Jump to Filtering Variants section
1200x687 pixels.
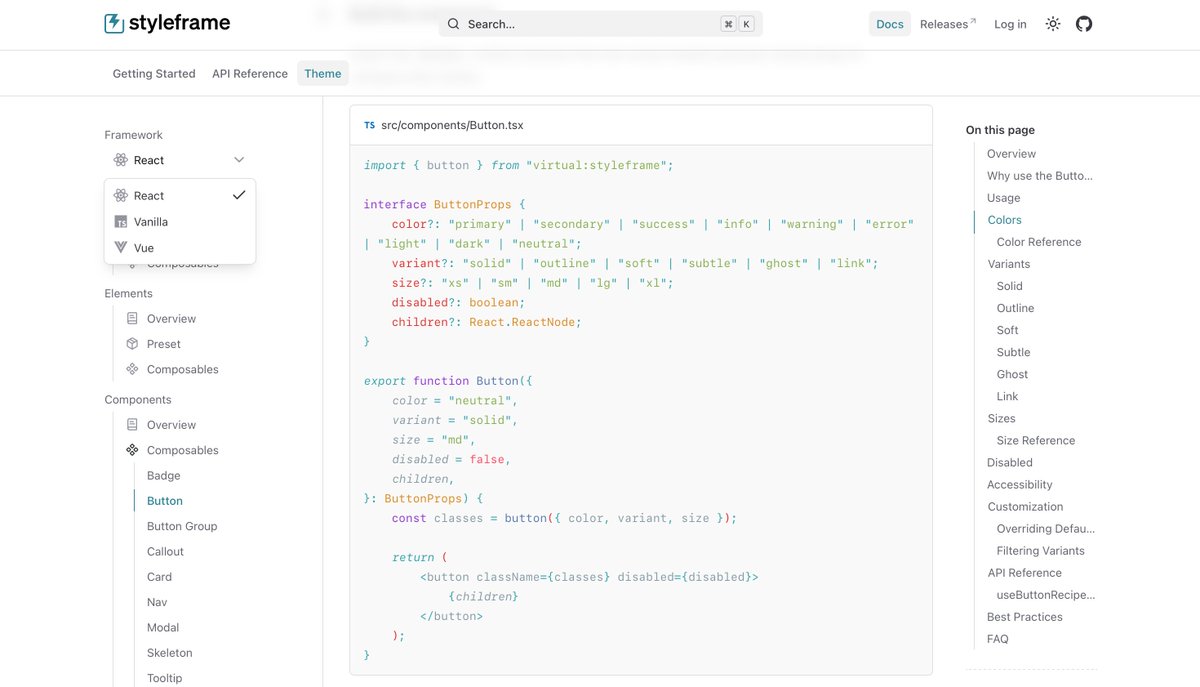1041,551
